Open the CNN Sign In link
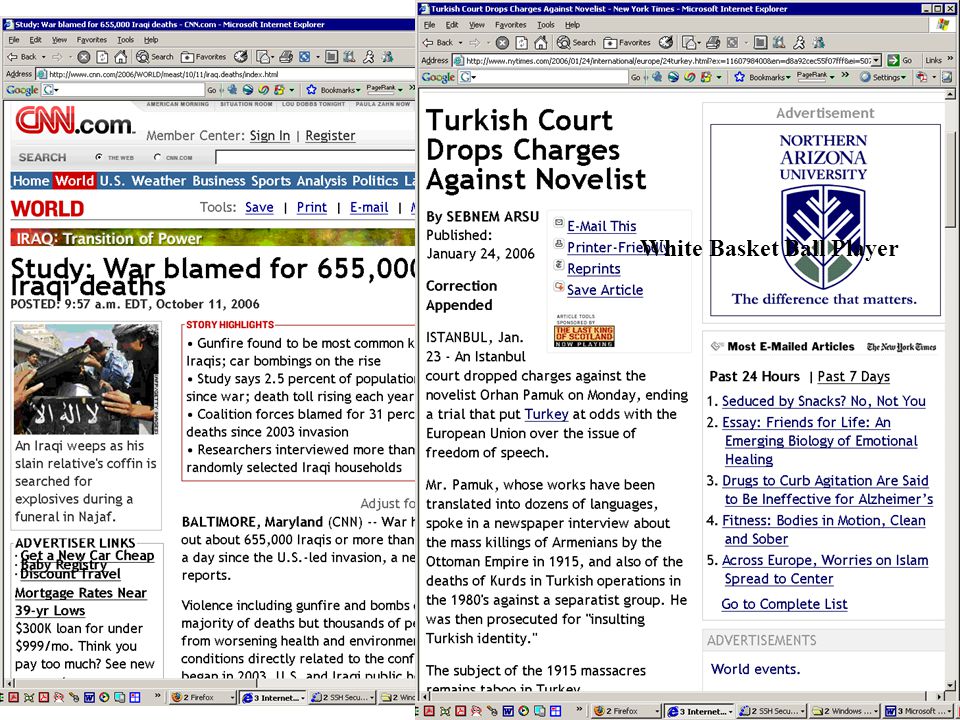Screen dimensions: 960x720 [x=269, y=136]
